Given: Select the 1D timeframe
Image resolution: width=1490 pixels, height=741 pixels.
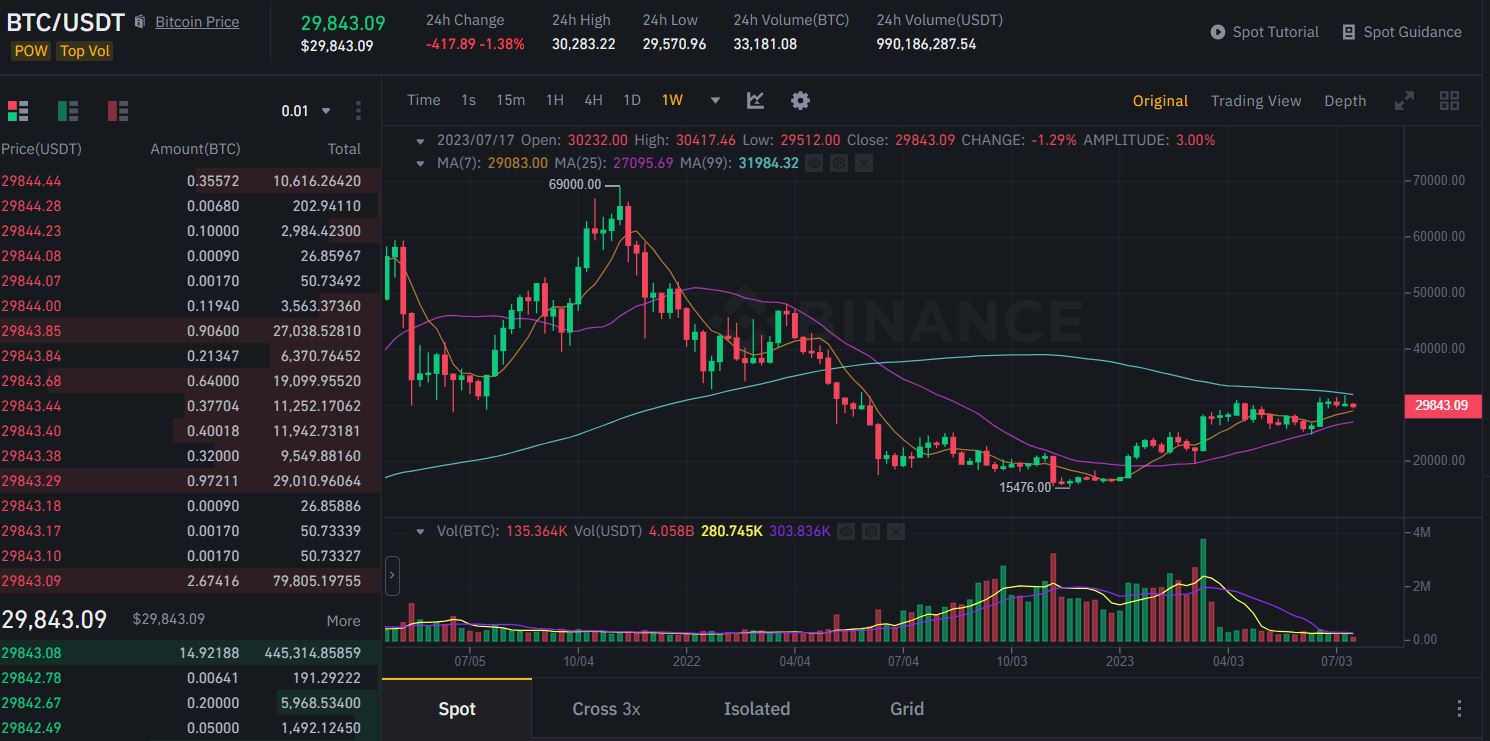Looking at the screenshot, I should coord(631,100).
